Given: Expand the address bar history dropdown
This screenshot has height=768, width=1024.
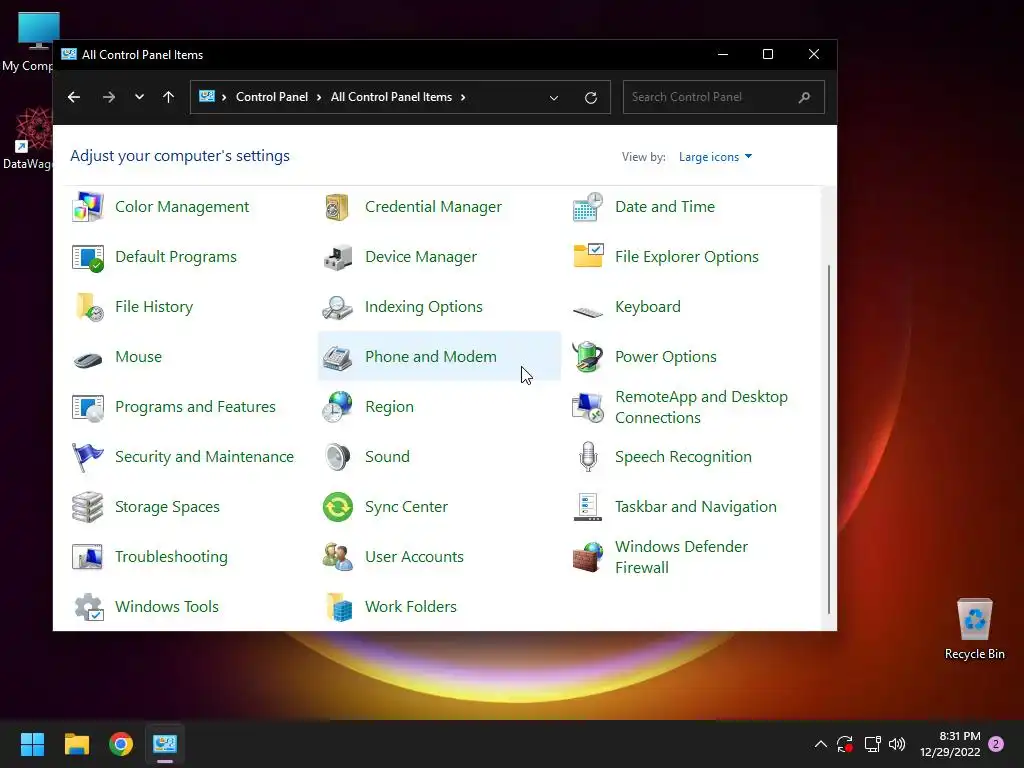Looking at the screenshot, I should click(x=554, y=98).
